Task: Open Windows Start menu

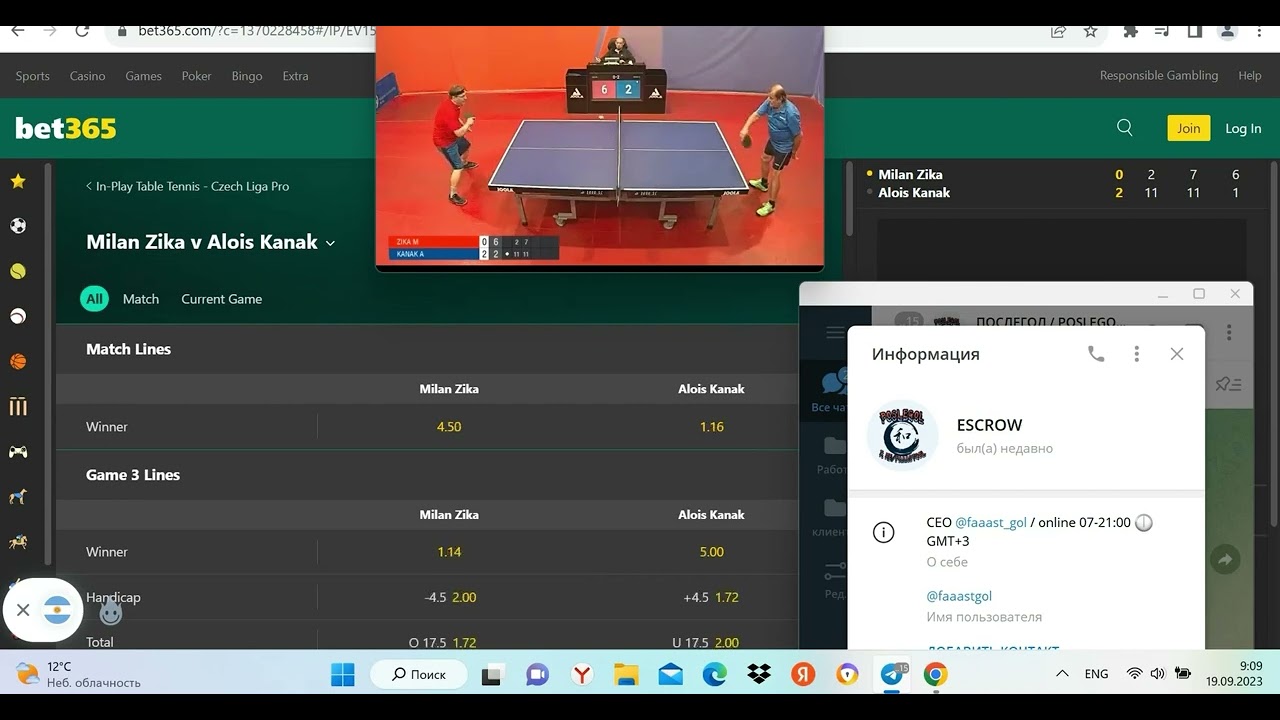Action: click(343, 675)
